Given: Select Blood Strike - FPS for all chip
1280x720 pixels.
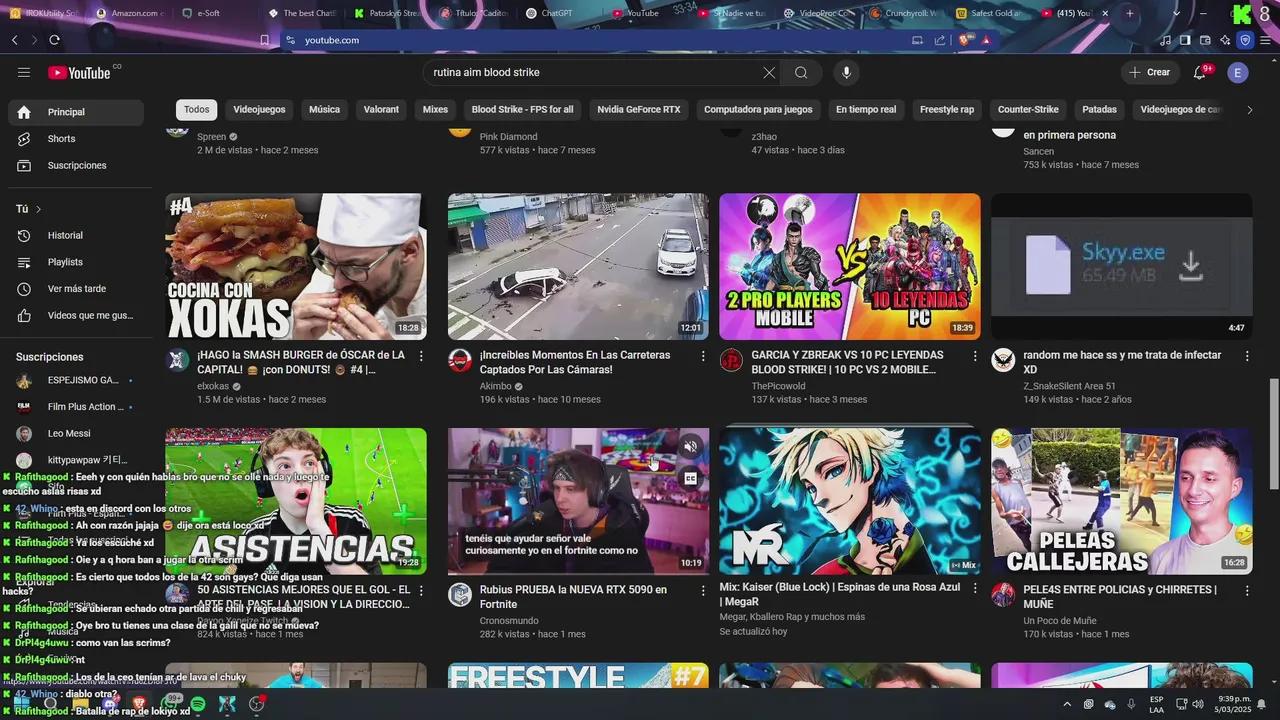Looking at the screenshot, I should 522,109.
